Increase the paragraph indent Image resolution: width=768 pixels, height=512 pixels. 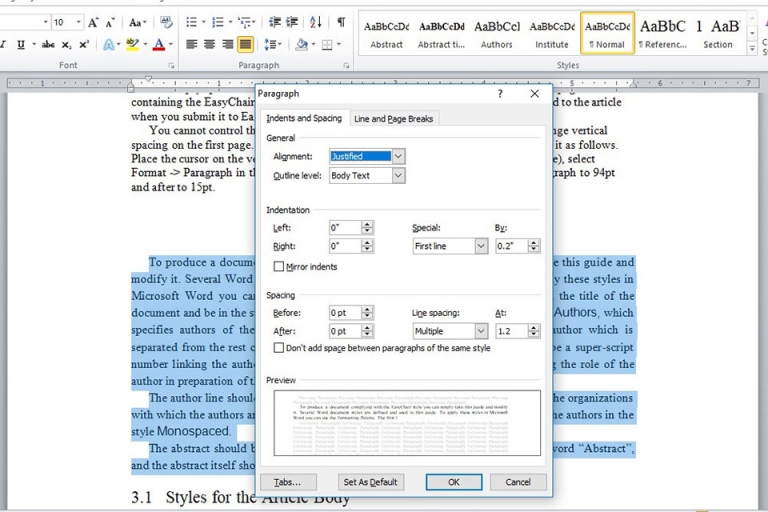coord(292,22)
